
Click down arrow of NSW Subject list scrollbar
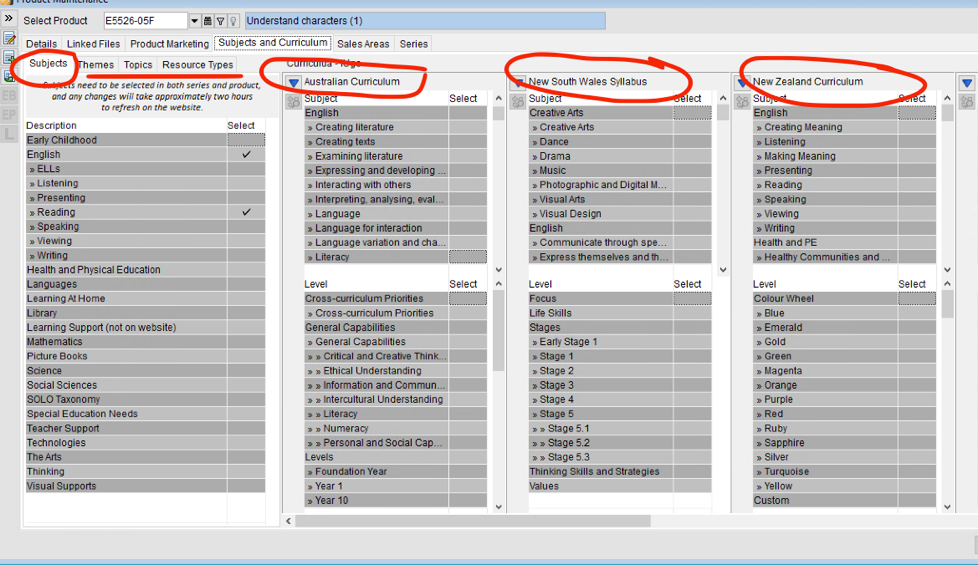(x=723, y=270)
